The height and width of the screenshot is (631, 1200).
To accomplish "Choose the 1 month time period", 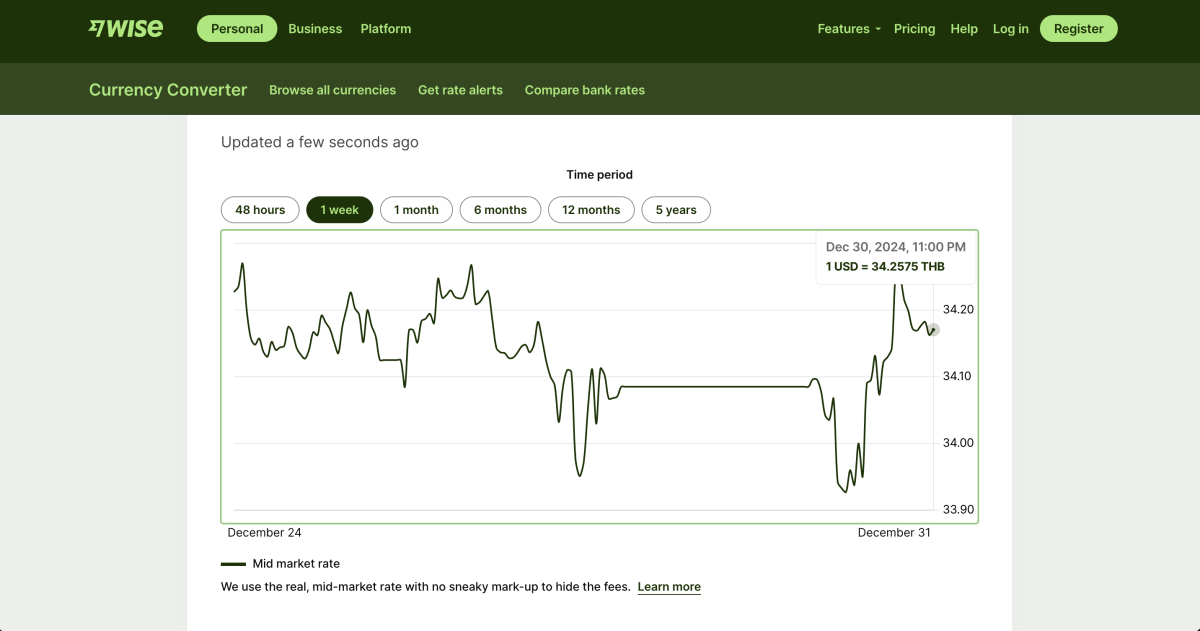I will (416, 210).
